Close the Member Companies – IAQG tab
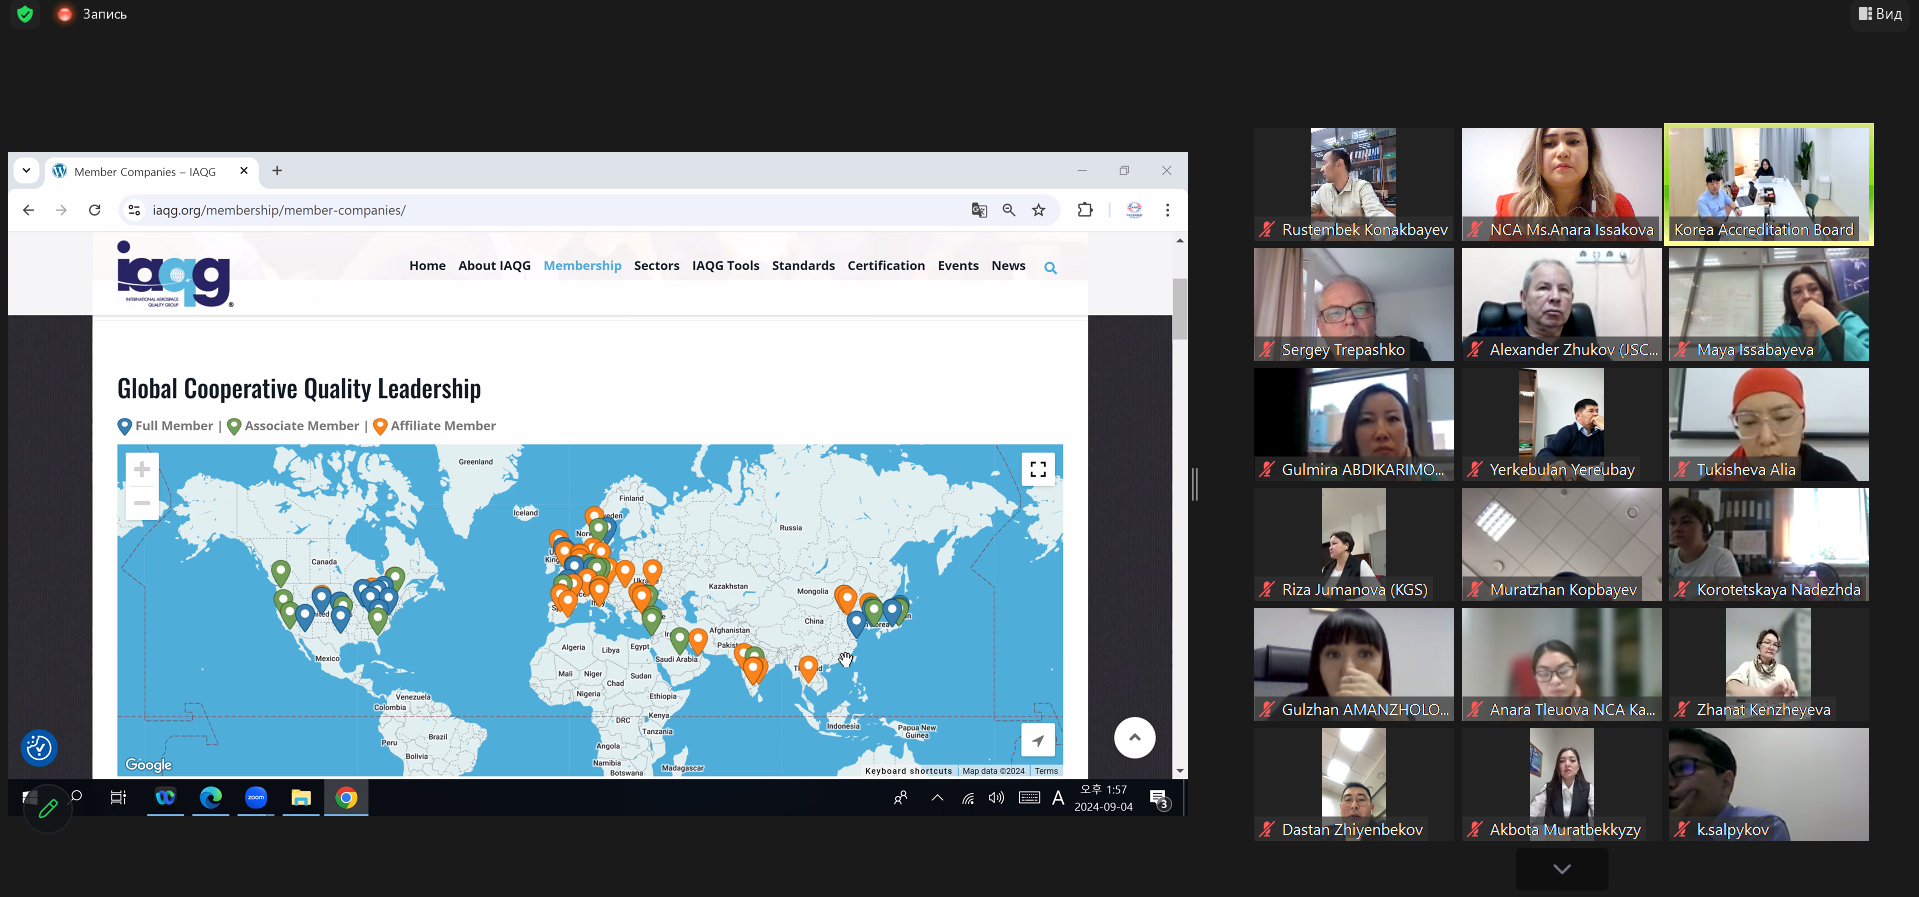This screenshot has height=897, width=1919. (x=244, y=171)
